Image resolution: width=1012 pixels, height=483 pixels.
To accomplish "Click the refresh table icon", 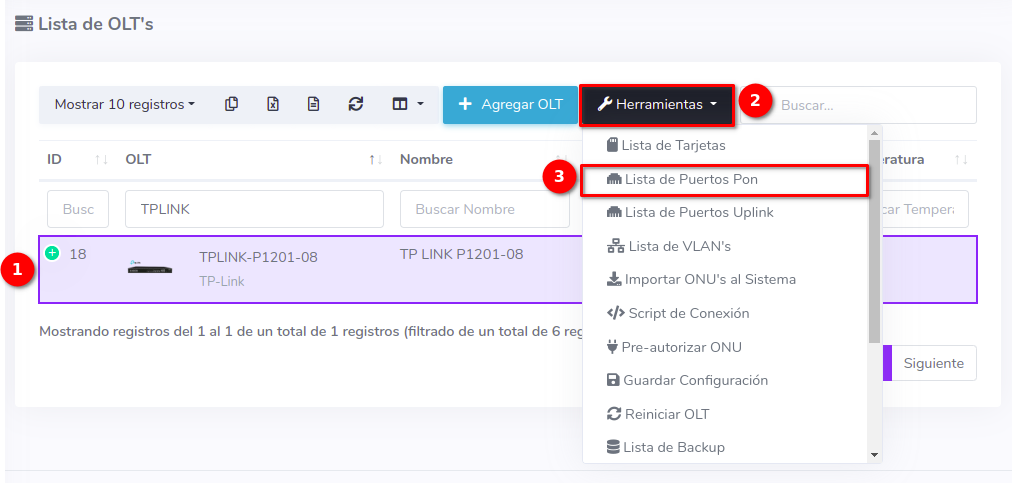I will point(355,104).
